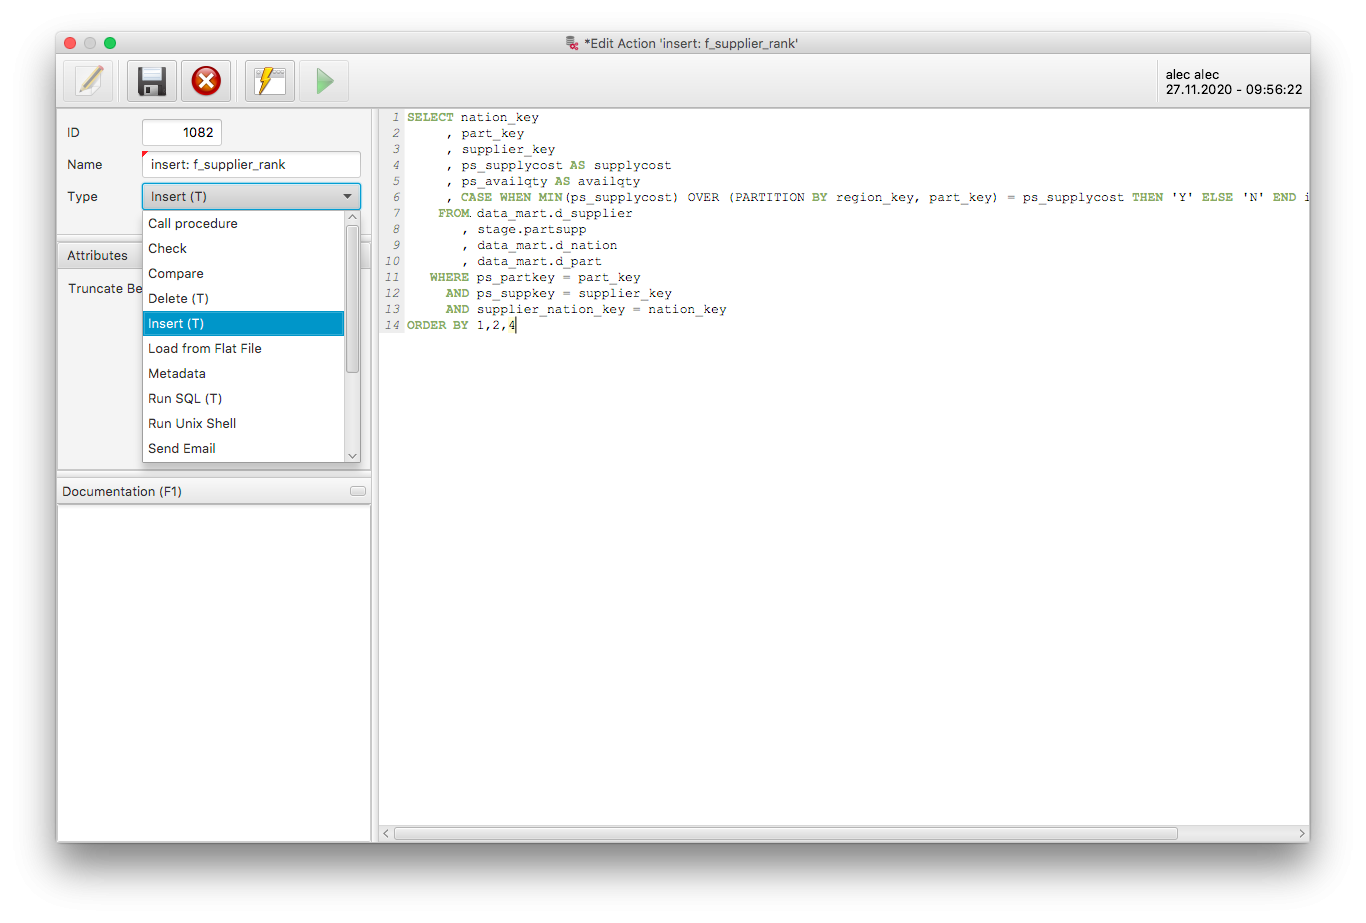Select 'Delete (T)' option
This screenshot has height=923, width=1366.
(178, 299)
